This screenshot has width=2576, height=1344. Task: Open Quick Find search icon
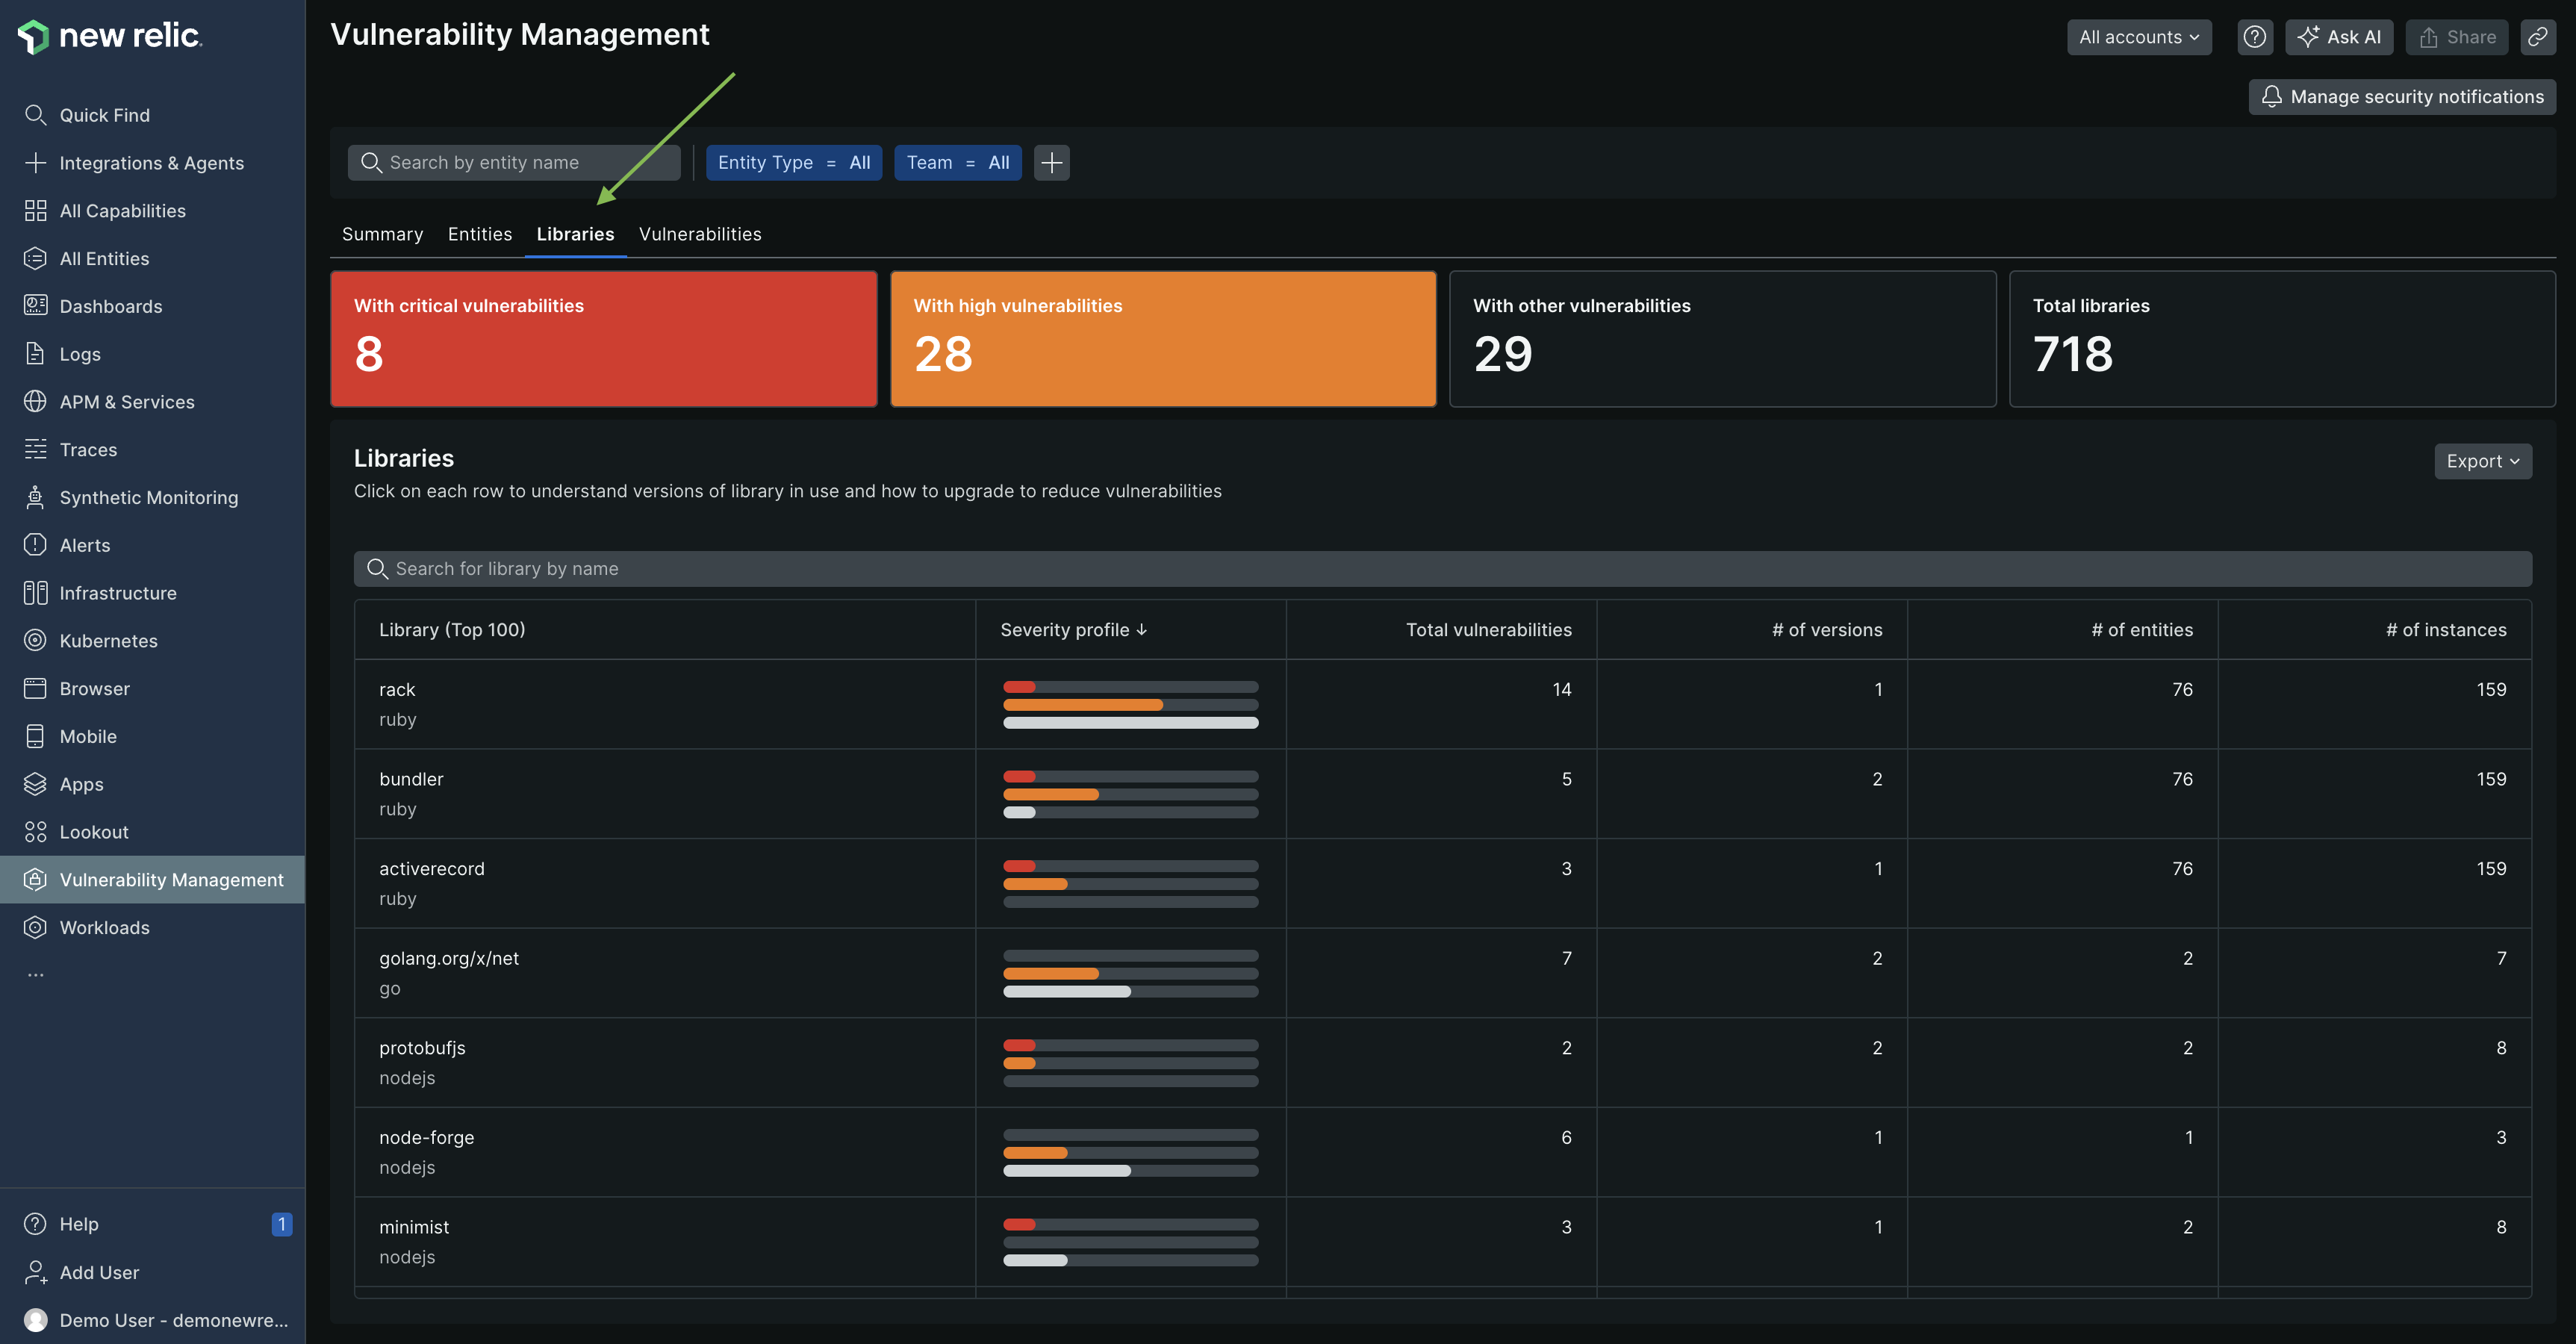(x=35, y=115)
